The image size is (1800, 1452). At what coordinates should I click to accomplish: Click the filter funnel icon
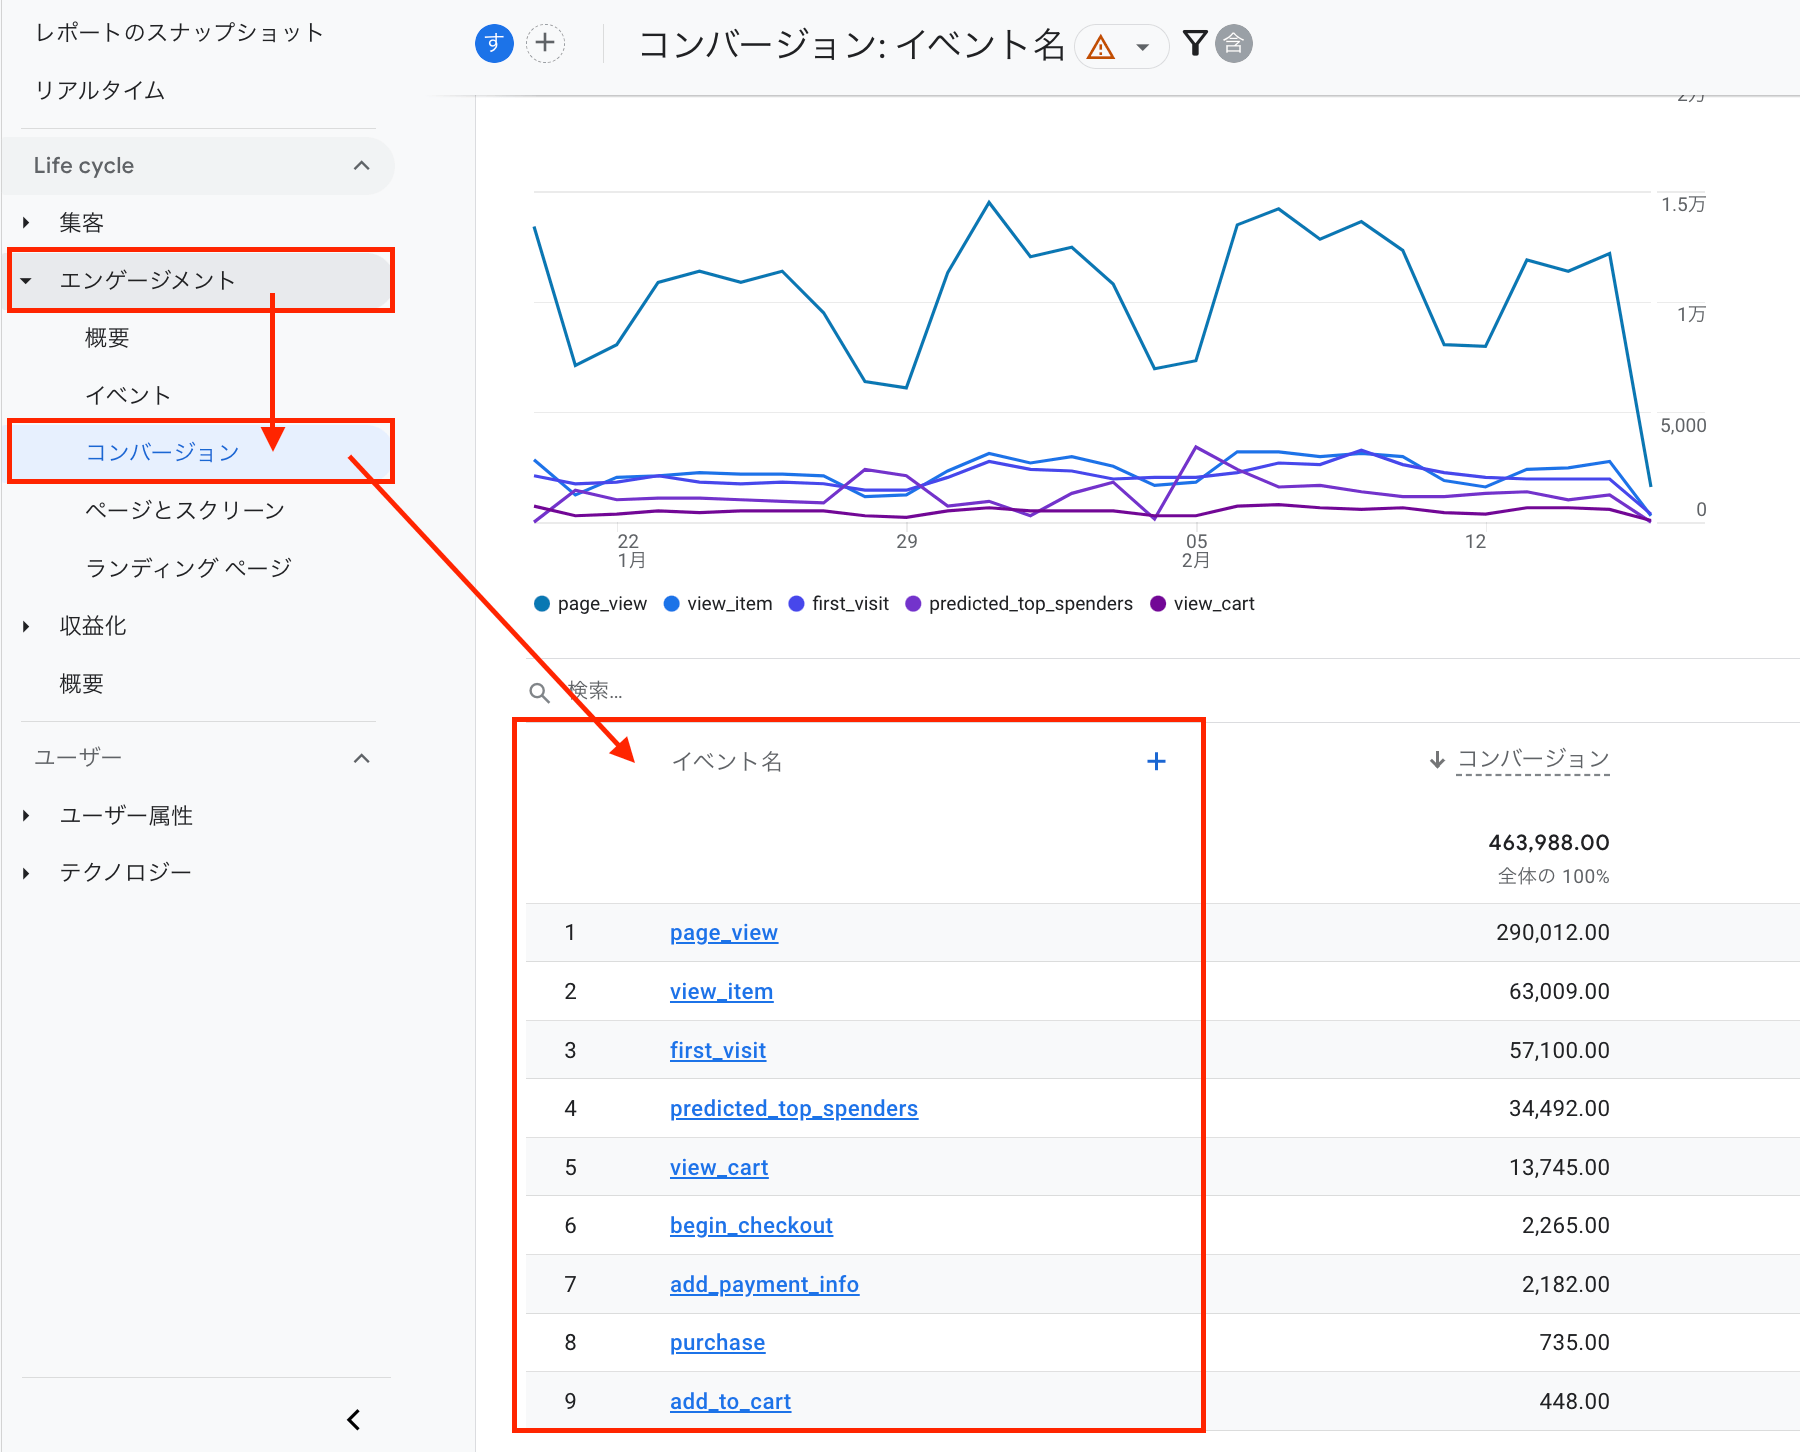(1195, 43)
